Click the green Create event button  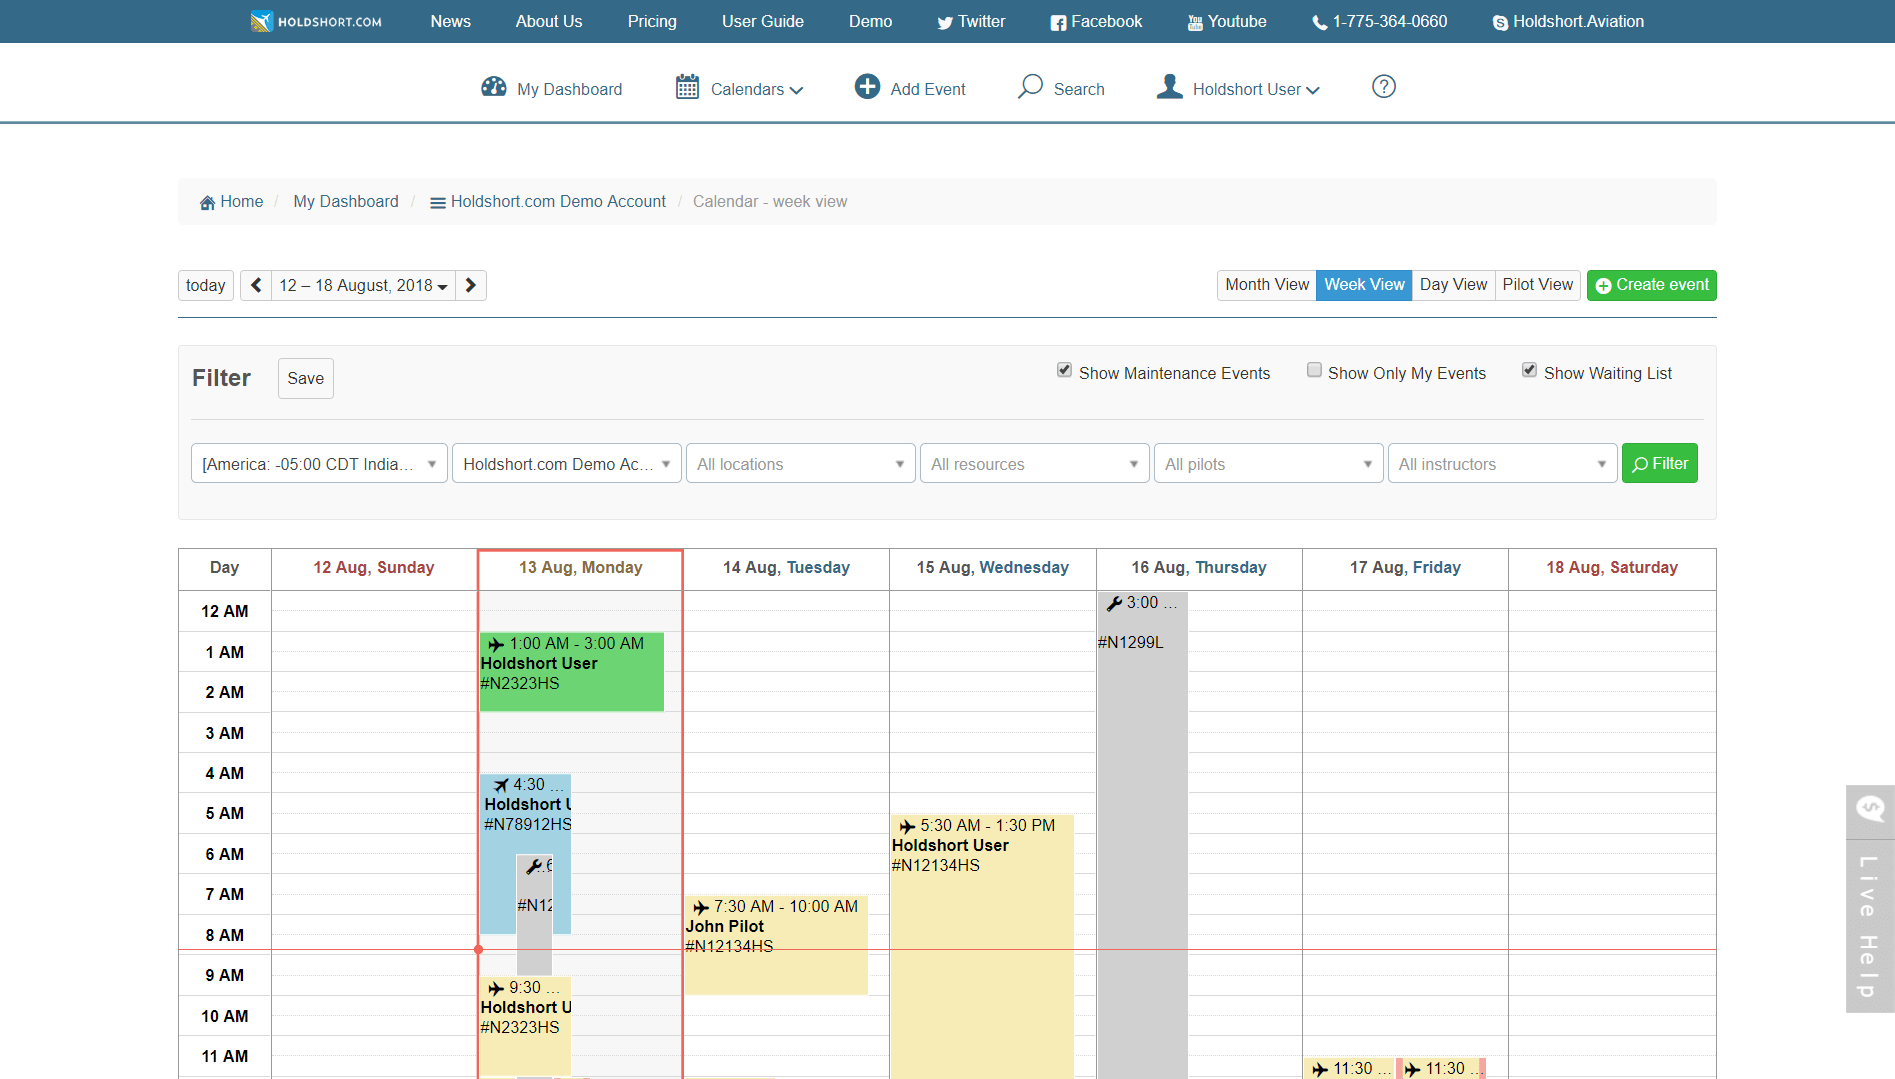click(x=1650, y=285)
